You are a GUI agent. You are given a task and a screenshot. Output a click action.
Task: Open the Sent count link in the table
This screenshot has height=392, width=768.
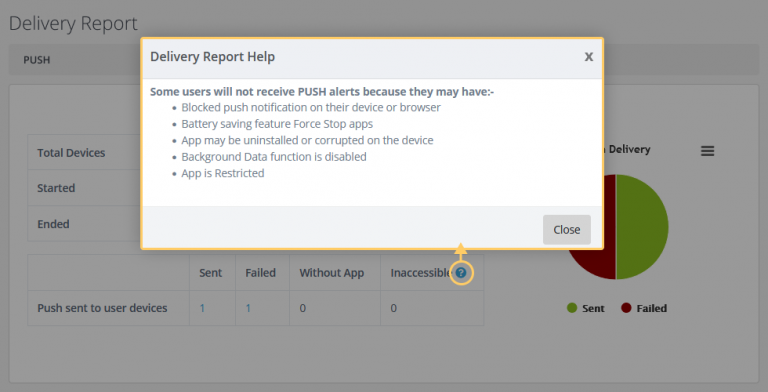coord(202,308)
